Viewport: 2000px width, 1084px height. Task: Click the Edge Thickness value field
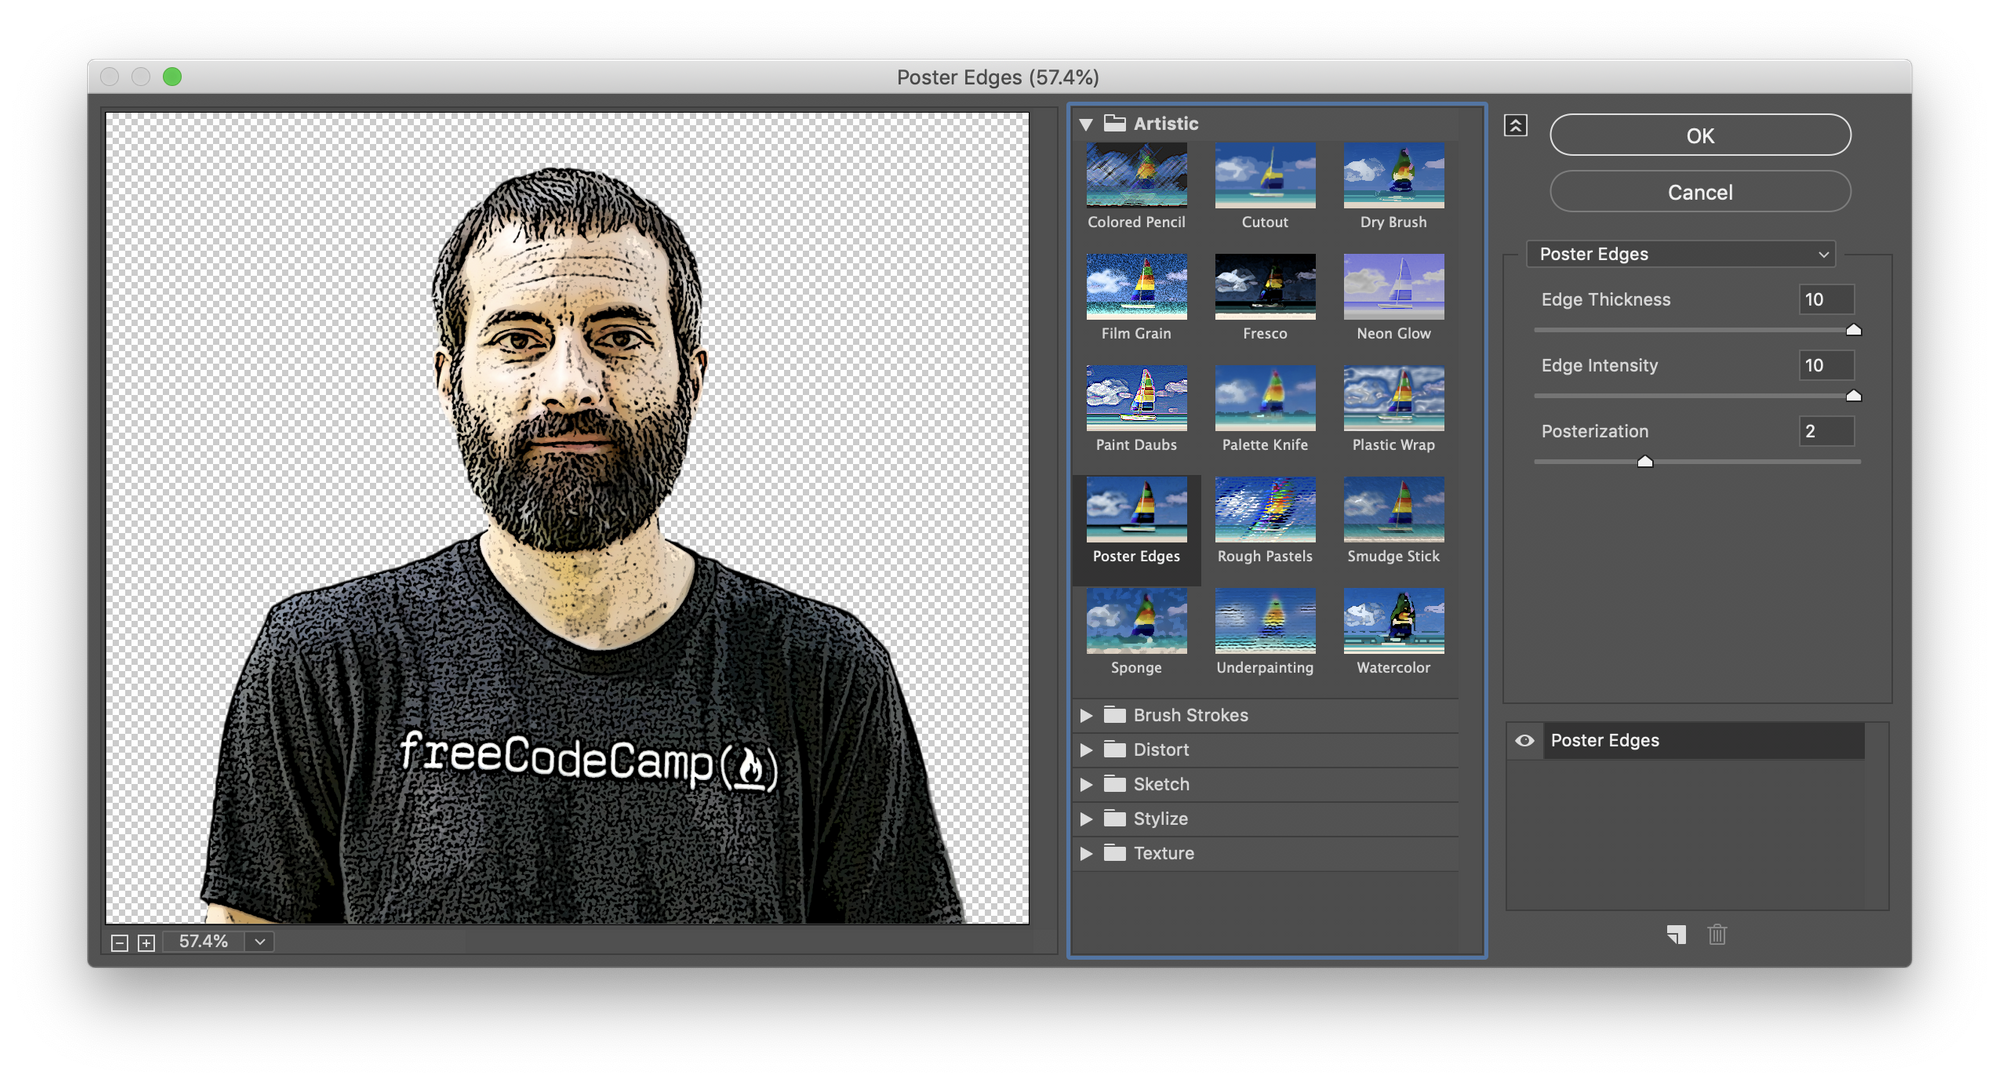(x=1826, y=300)
